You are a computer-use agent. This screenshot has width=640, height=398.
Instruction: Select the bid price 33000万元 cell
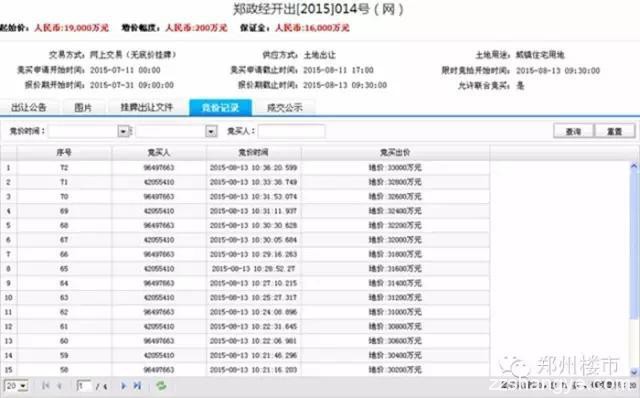click(395, 168)
